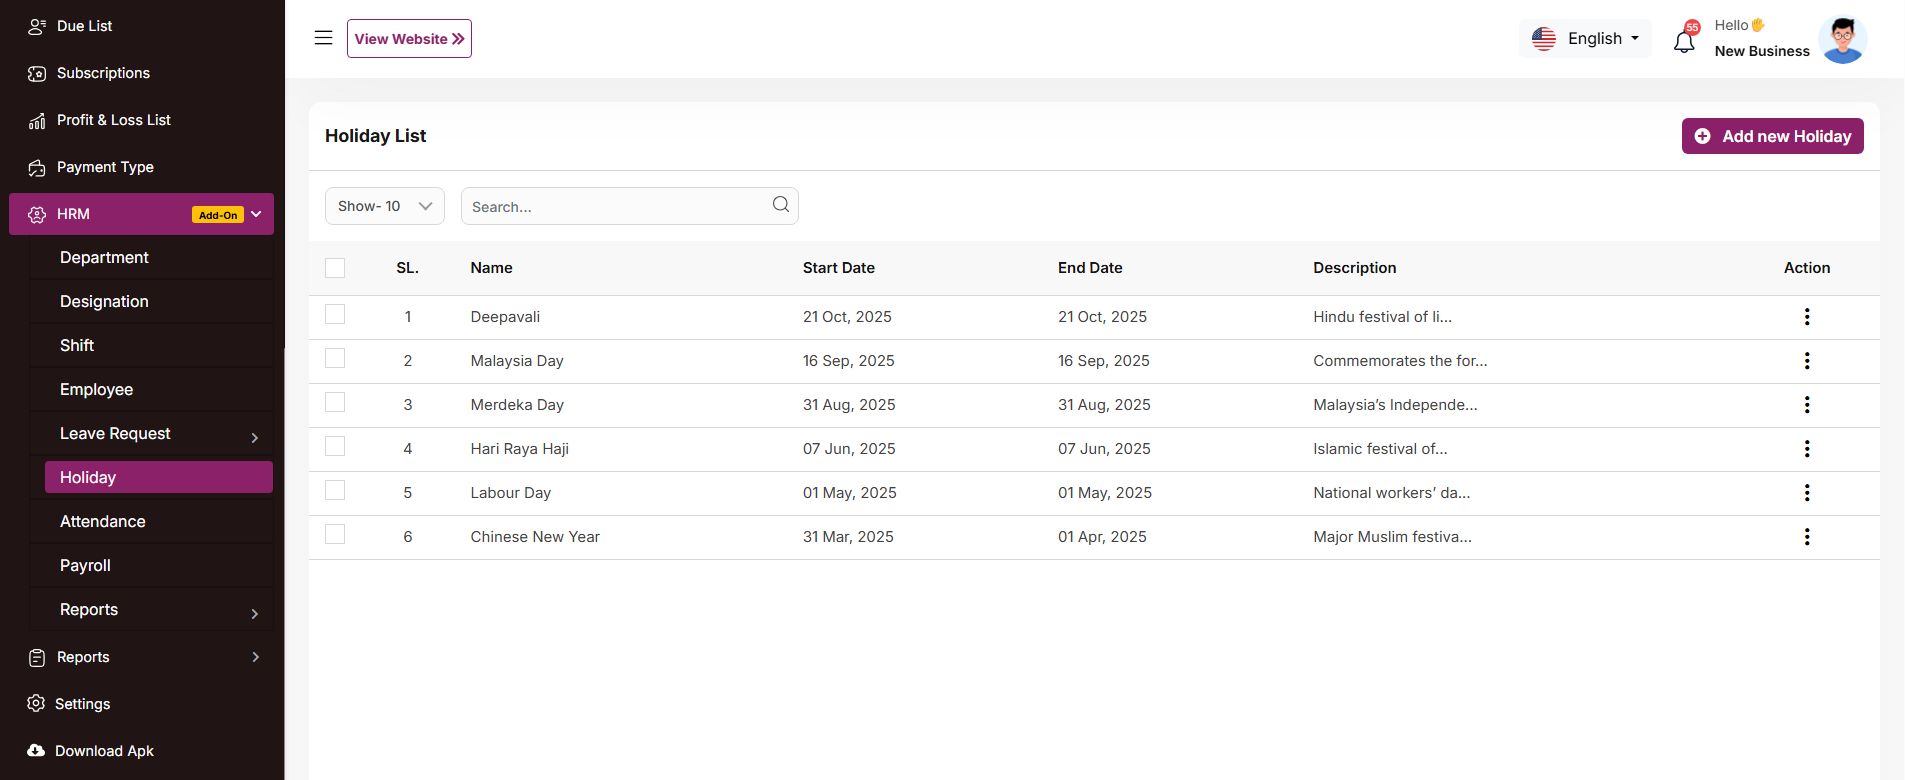Open action menu for Deepavali row
This screenshot has height=780, width=1905.
click(x=1806, y=317)
